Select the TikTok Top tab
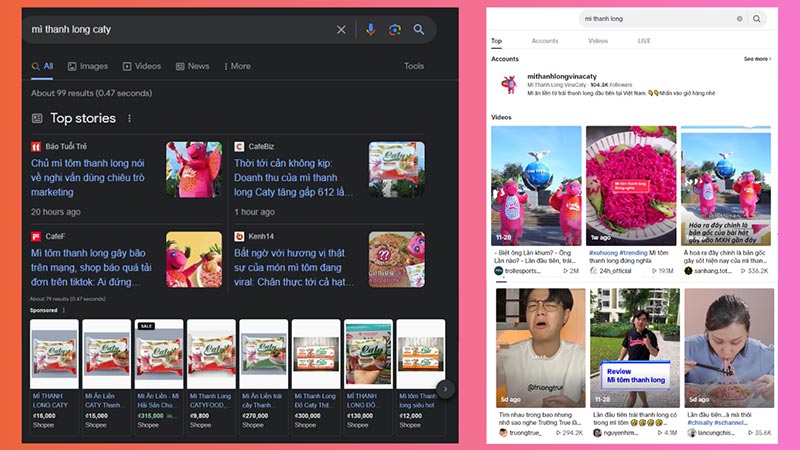Image resolution: width=800 pixels, height=450 pixels. (x=496, y=41)
